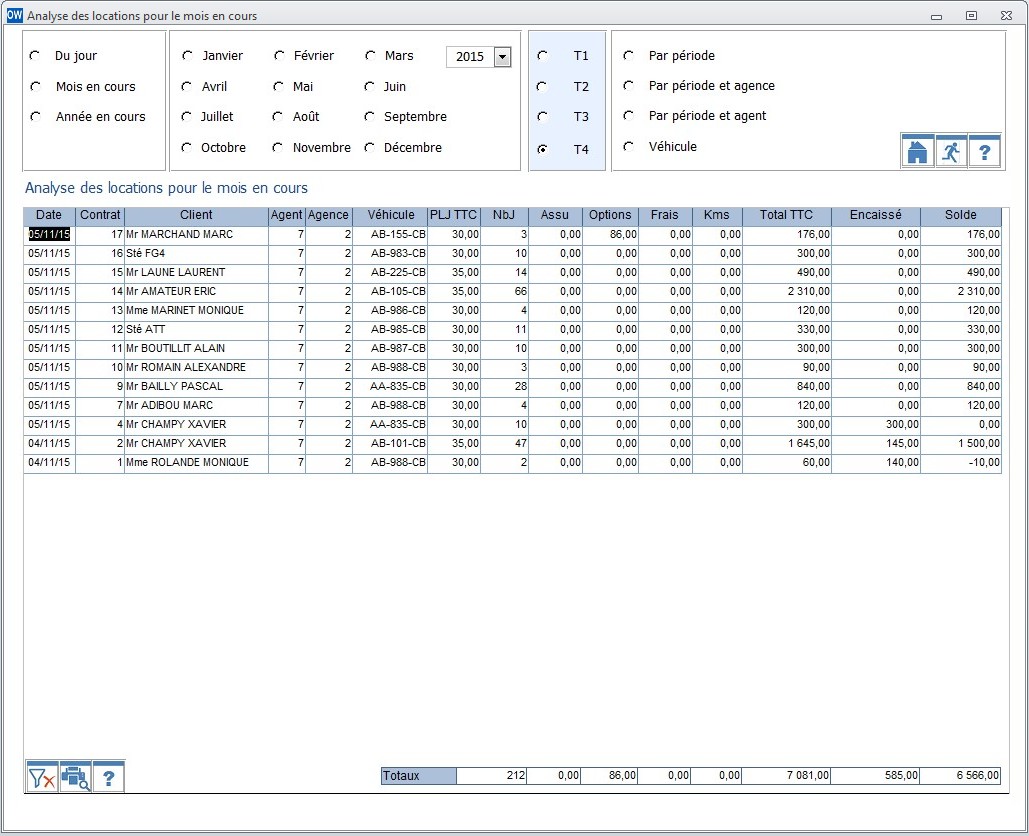Open print preview printer icon

coord(75,778)
